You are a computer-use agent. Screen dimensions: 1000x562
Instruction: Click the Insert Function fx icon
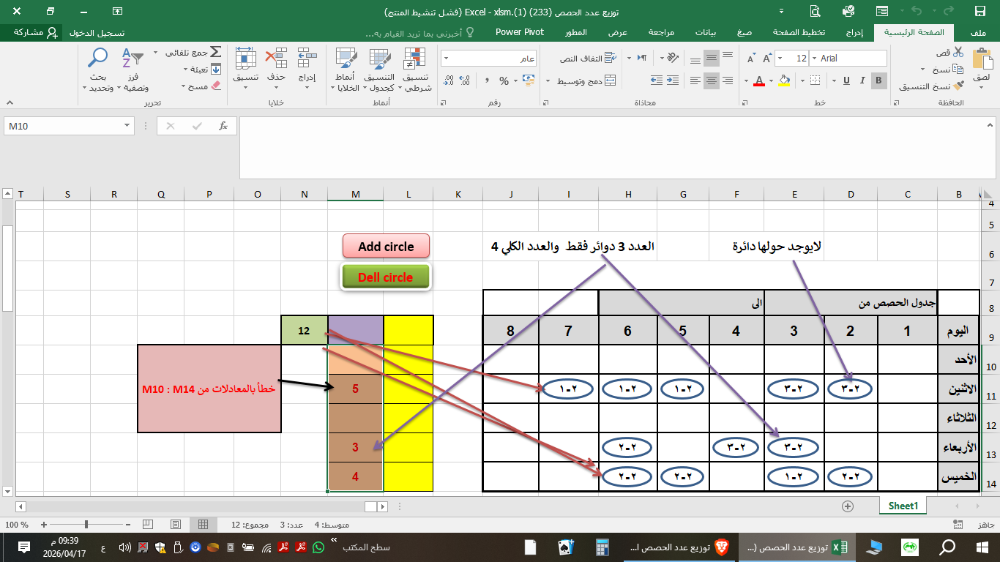(222, 126)
